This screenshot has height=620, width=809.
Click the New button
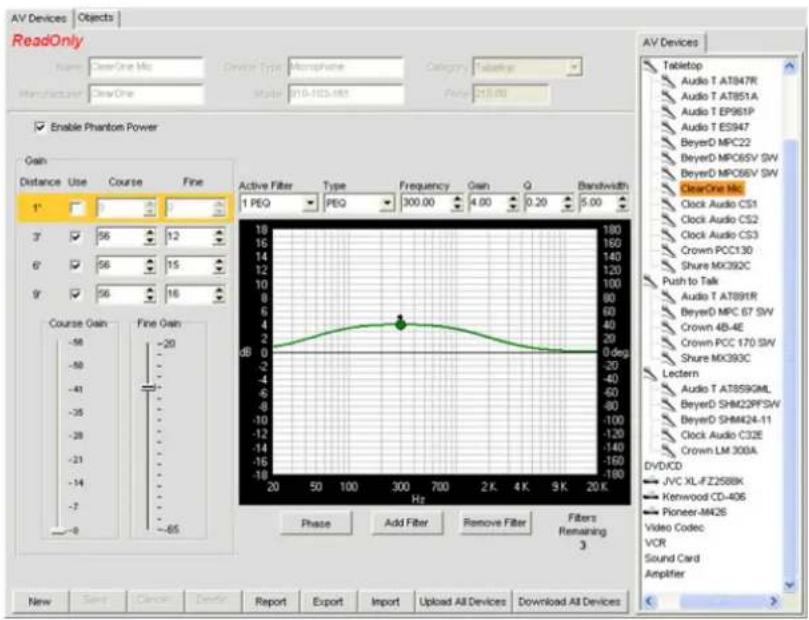pos(39,601)
